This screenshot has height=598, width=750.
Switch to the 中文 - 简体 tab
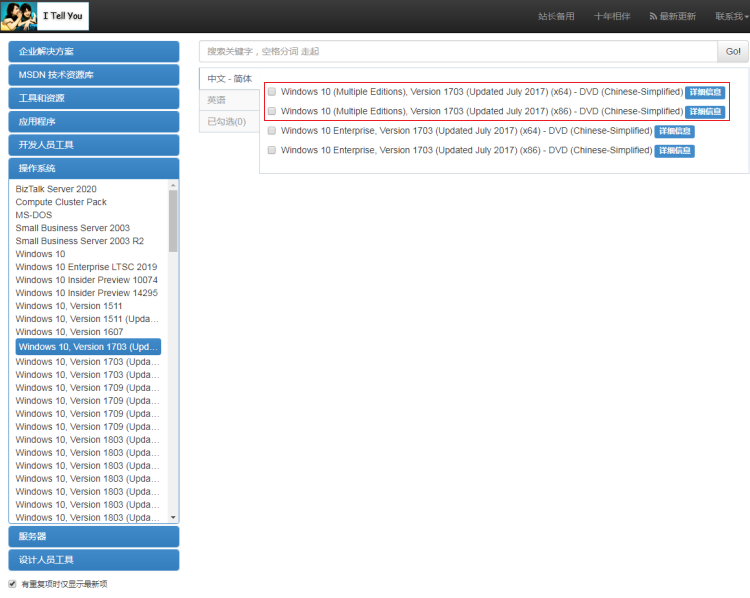pos(230,78)
